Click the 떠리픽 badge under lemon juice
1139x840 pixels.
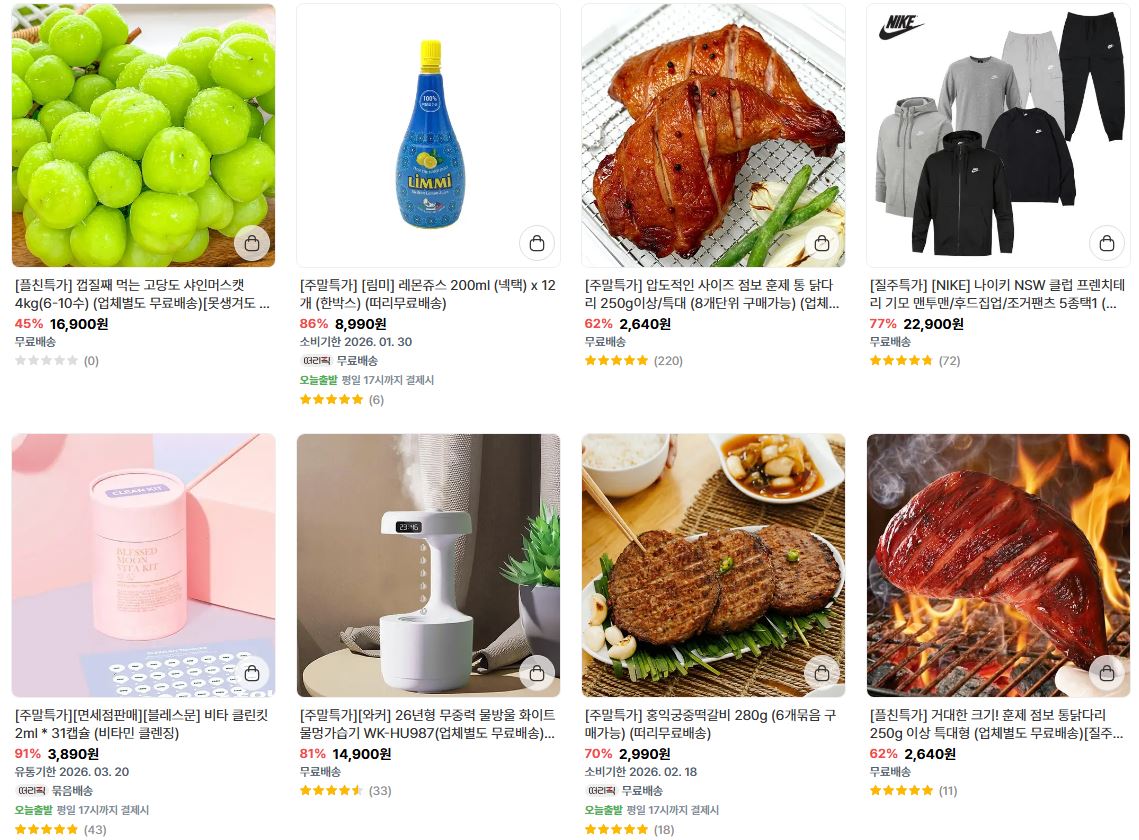click(316, 360)
